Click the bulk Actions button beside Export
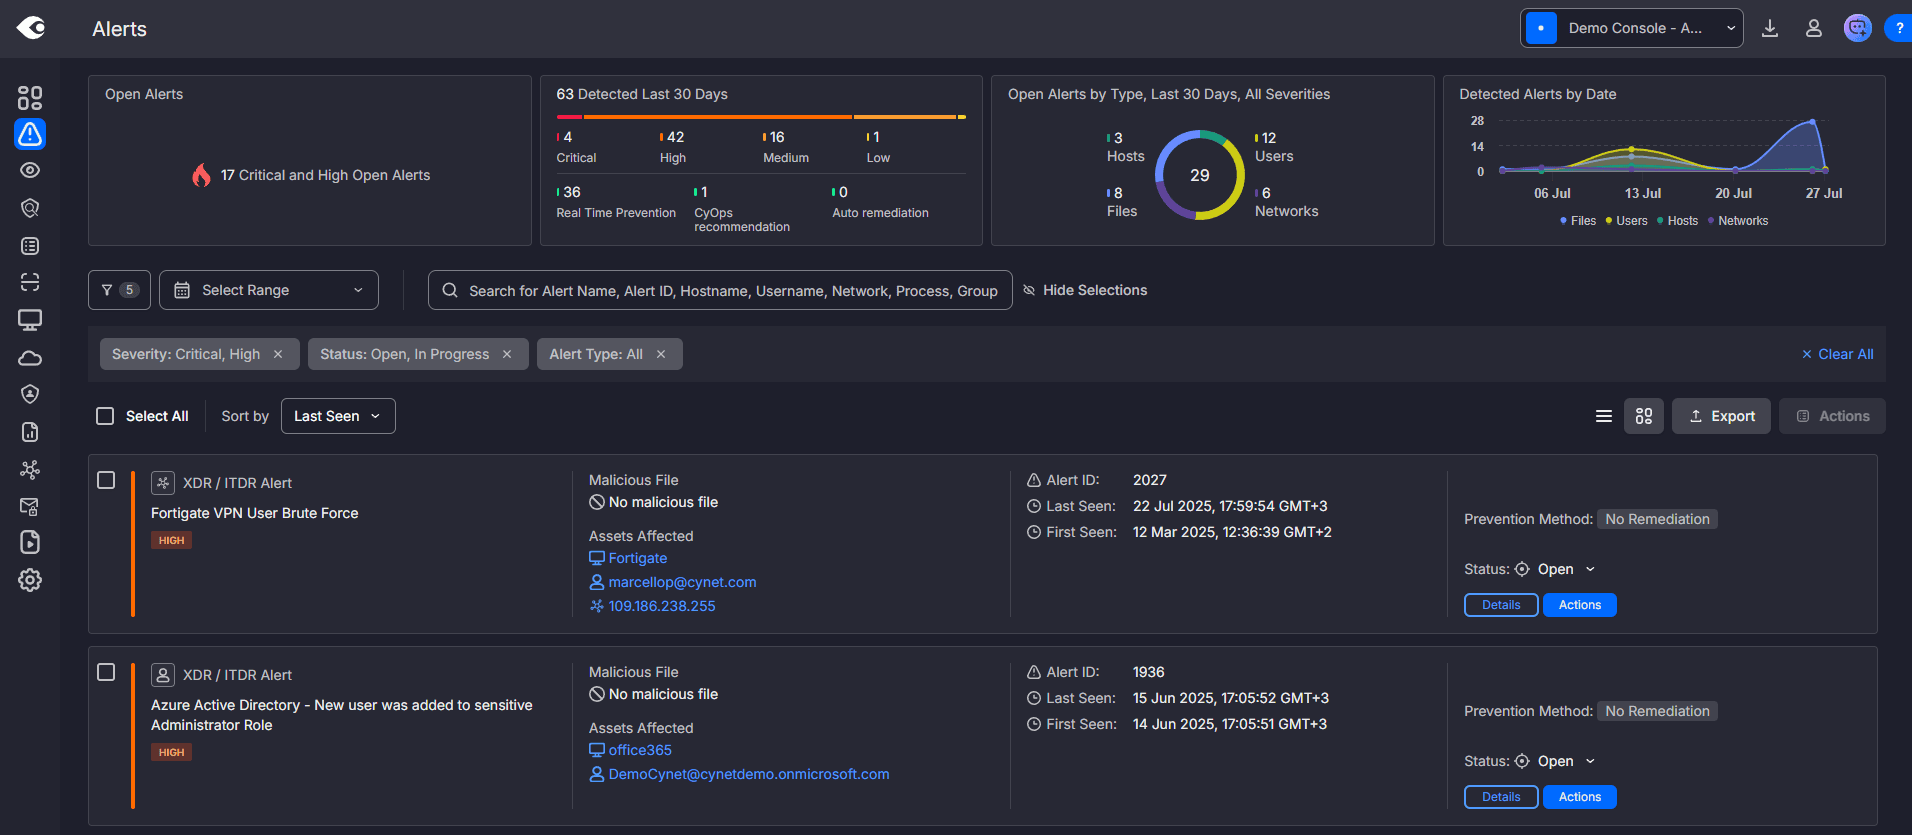The width and height of the screenshot is (1912, 835). (x=1832, y=416)
